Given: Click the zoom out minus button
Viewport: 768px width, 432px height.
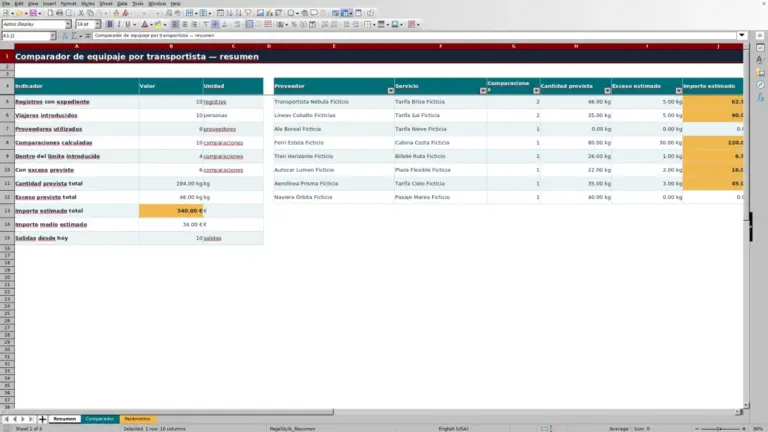Looking at the screenshot, I should [x=697, y=429].
